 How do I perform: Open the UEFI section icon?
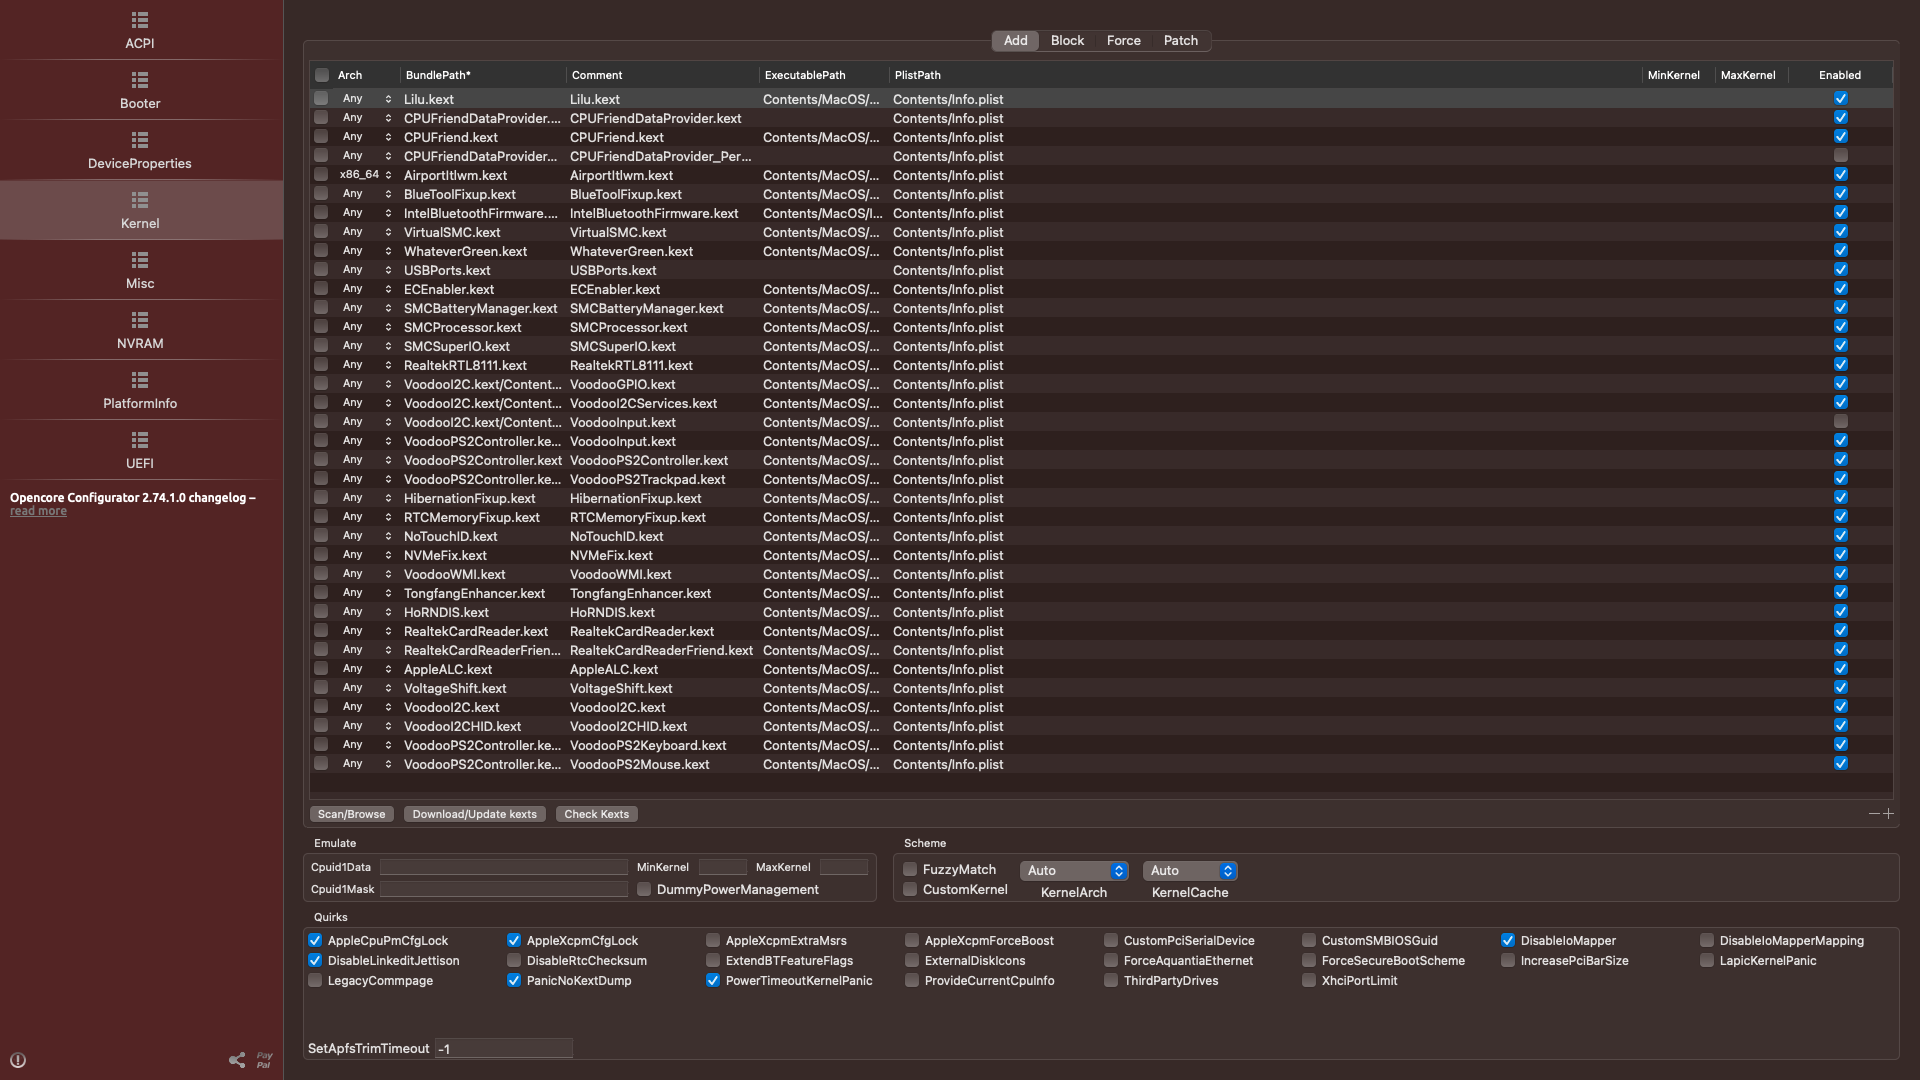click(140, 440)
